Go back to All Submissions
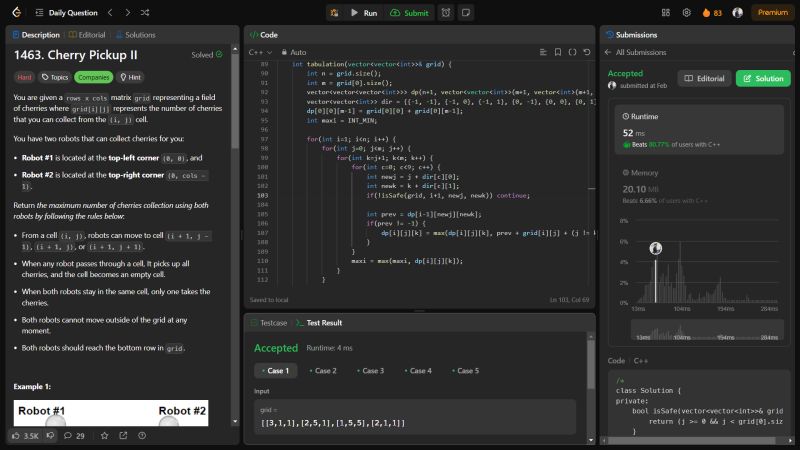The image size is (800, 450). (636, 52)
